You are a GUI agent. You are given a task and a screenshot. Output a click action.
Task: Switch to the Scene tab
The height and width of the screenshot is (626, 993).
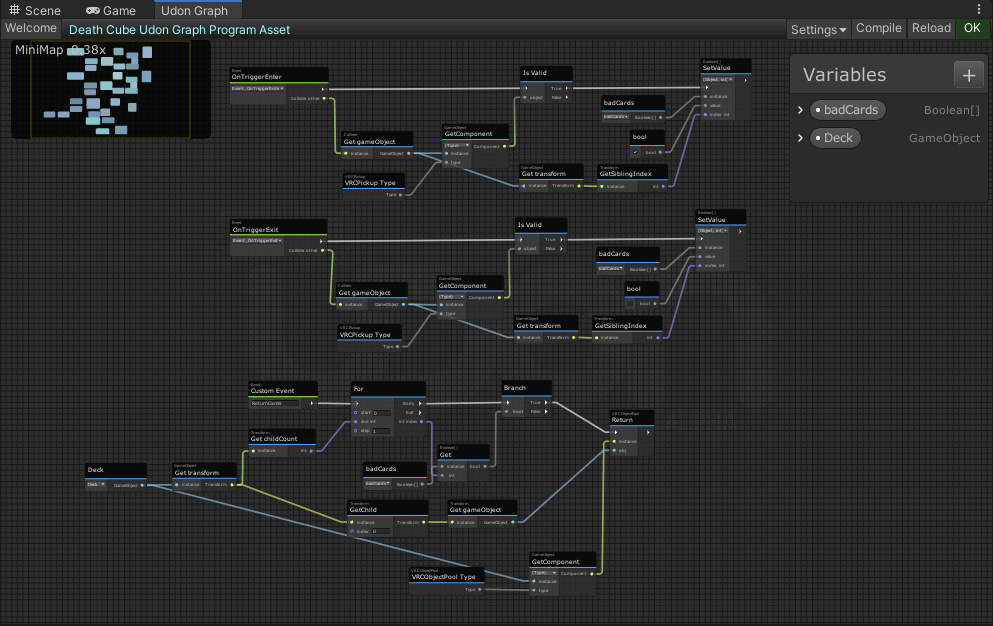[35, 10]
